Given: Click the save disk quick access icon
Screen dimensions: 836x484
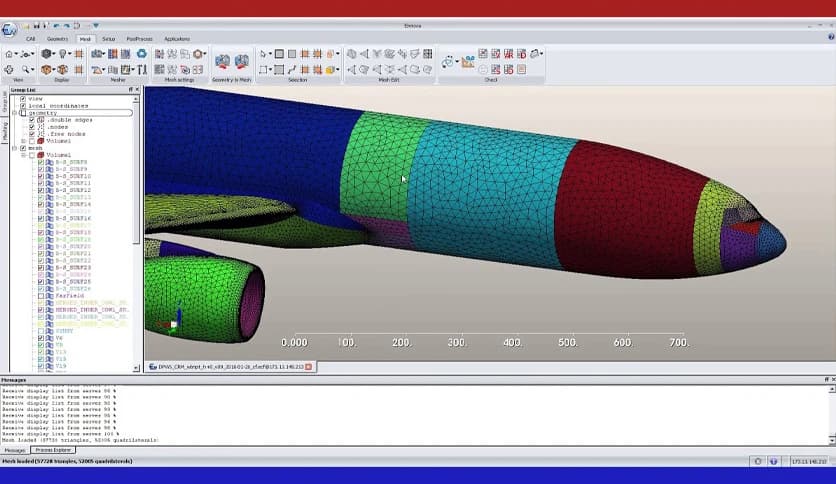Looking at the screenshot, I should point(36,26).
